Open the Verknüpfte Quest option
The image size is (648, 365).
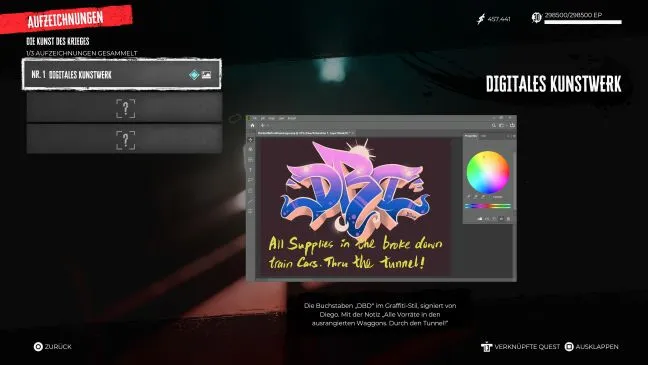(x=520, y=346)
